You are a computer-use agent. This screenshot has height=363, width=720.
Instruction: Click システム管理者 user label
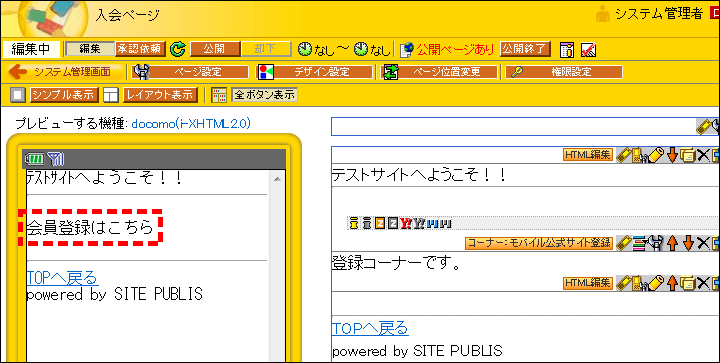658,14
